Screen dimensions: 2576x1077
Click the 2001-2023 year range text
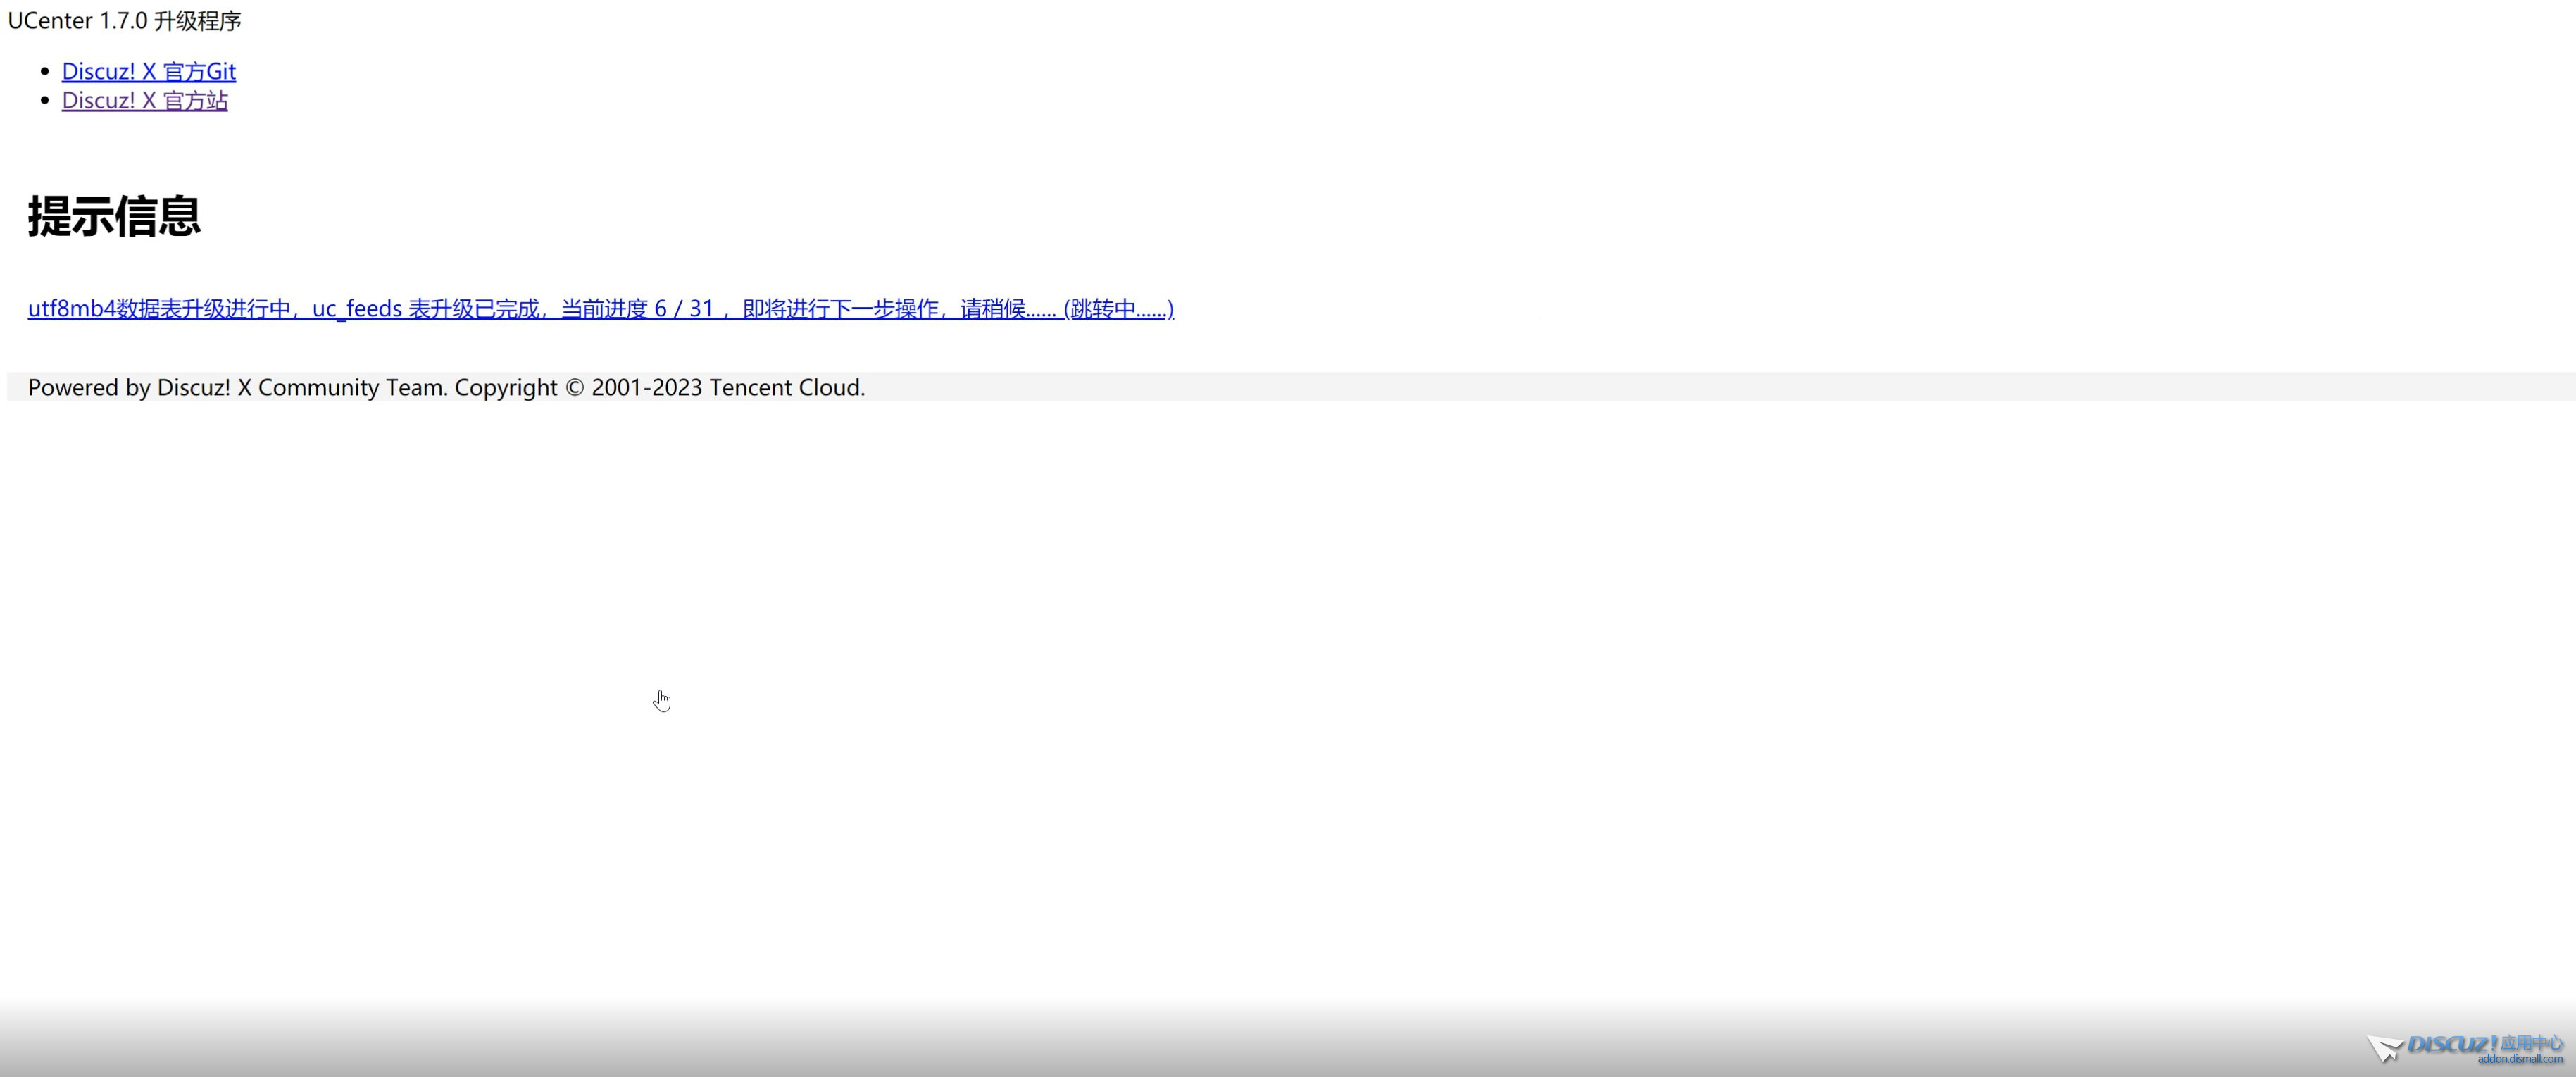(x=646, y=387)
